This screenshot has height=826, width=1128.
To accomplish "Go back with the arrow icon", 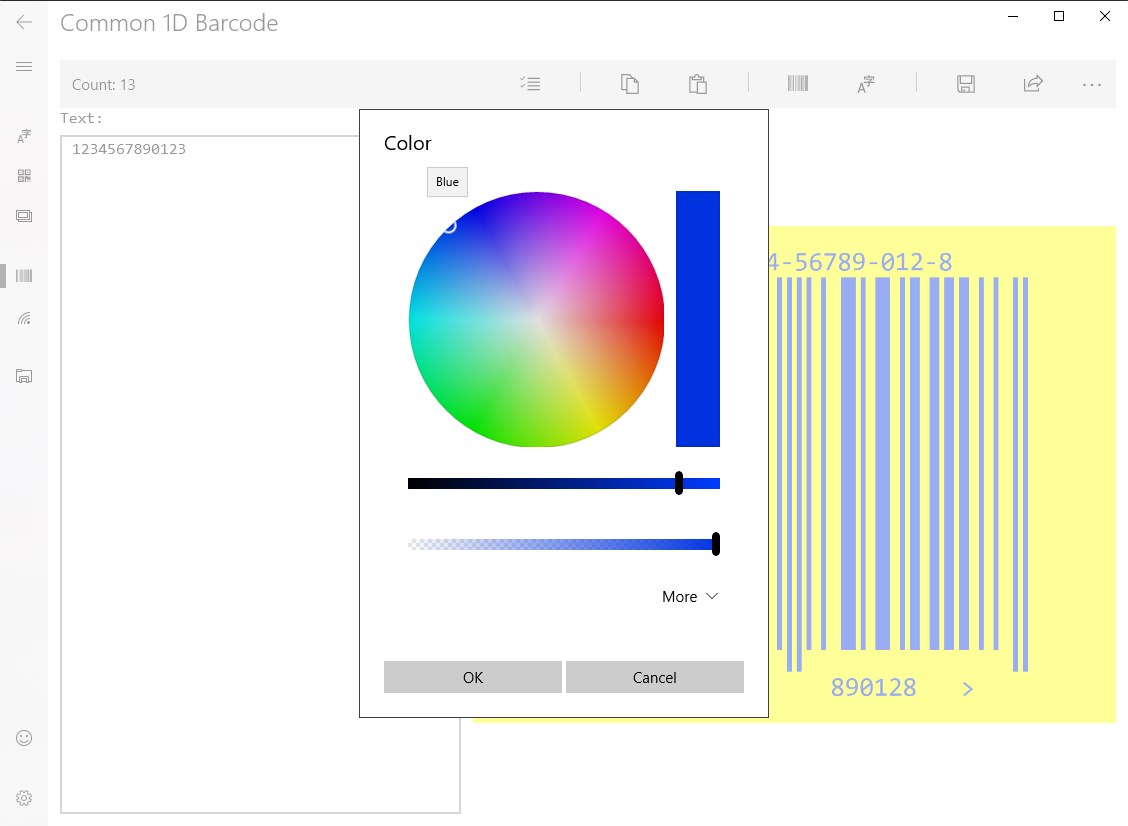I will [x=24, y=22].
